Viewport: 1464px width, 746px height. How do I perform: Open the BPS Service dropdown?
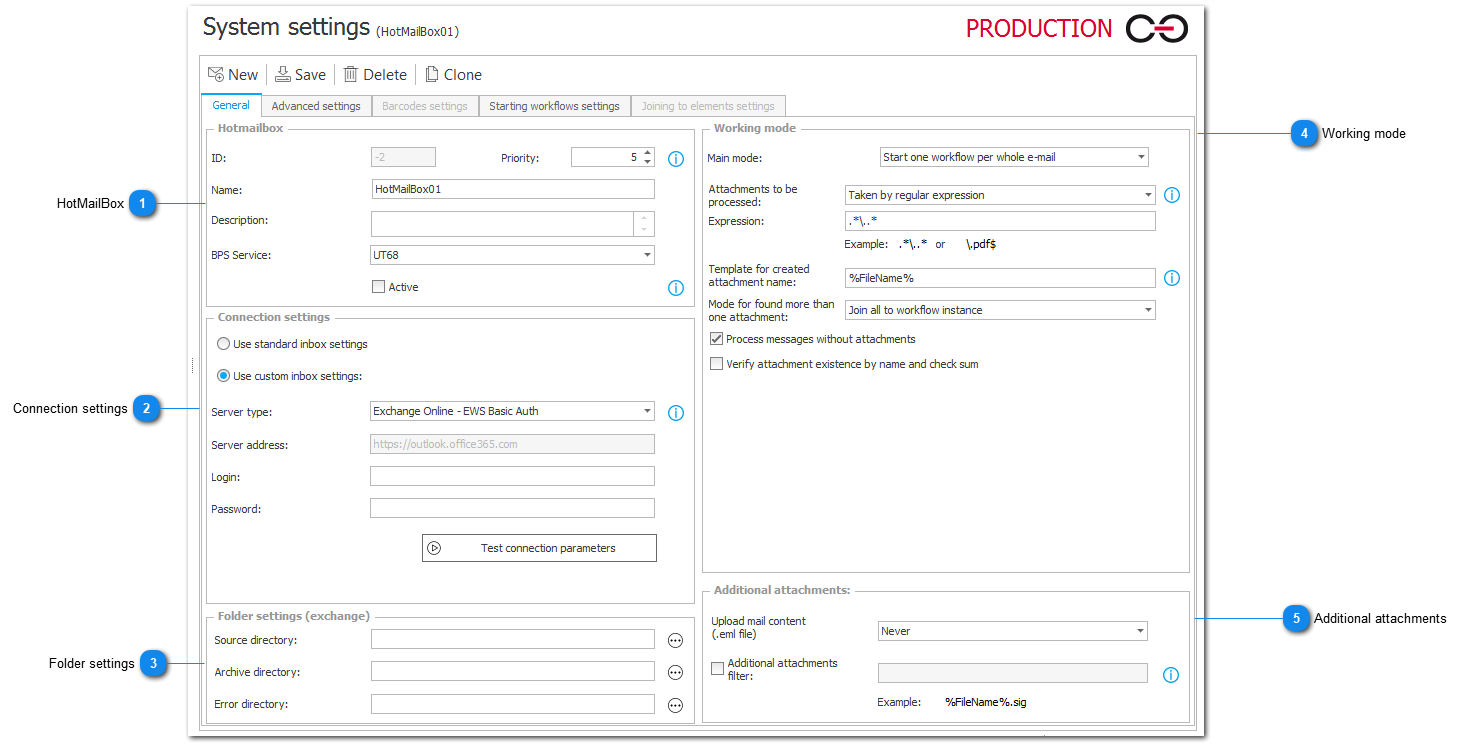click(512, 255)
